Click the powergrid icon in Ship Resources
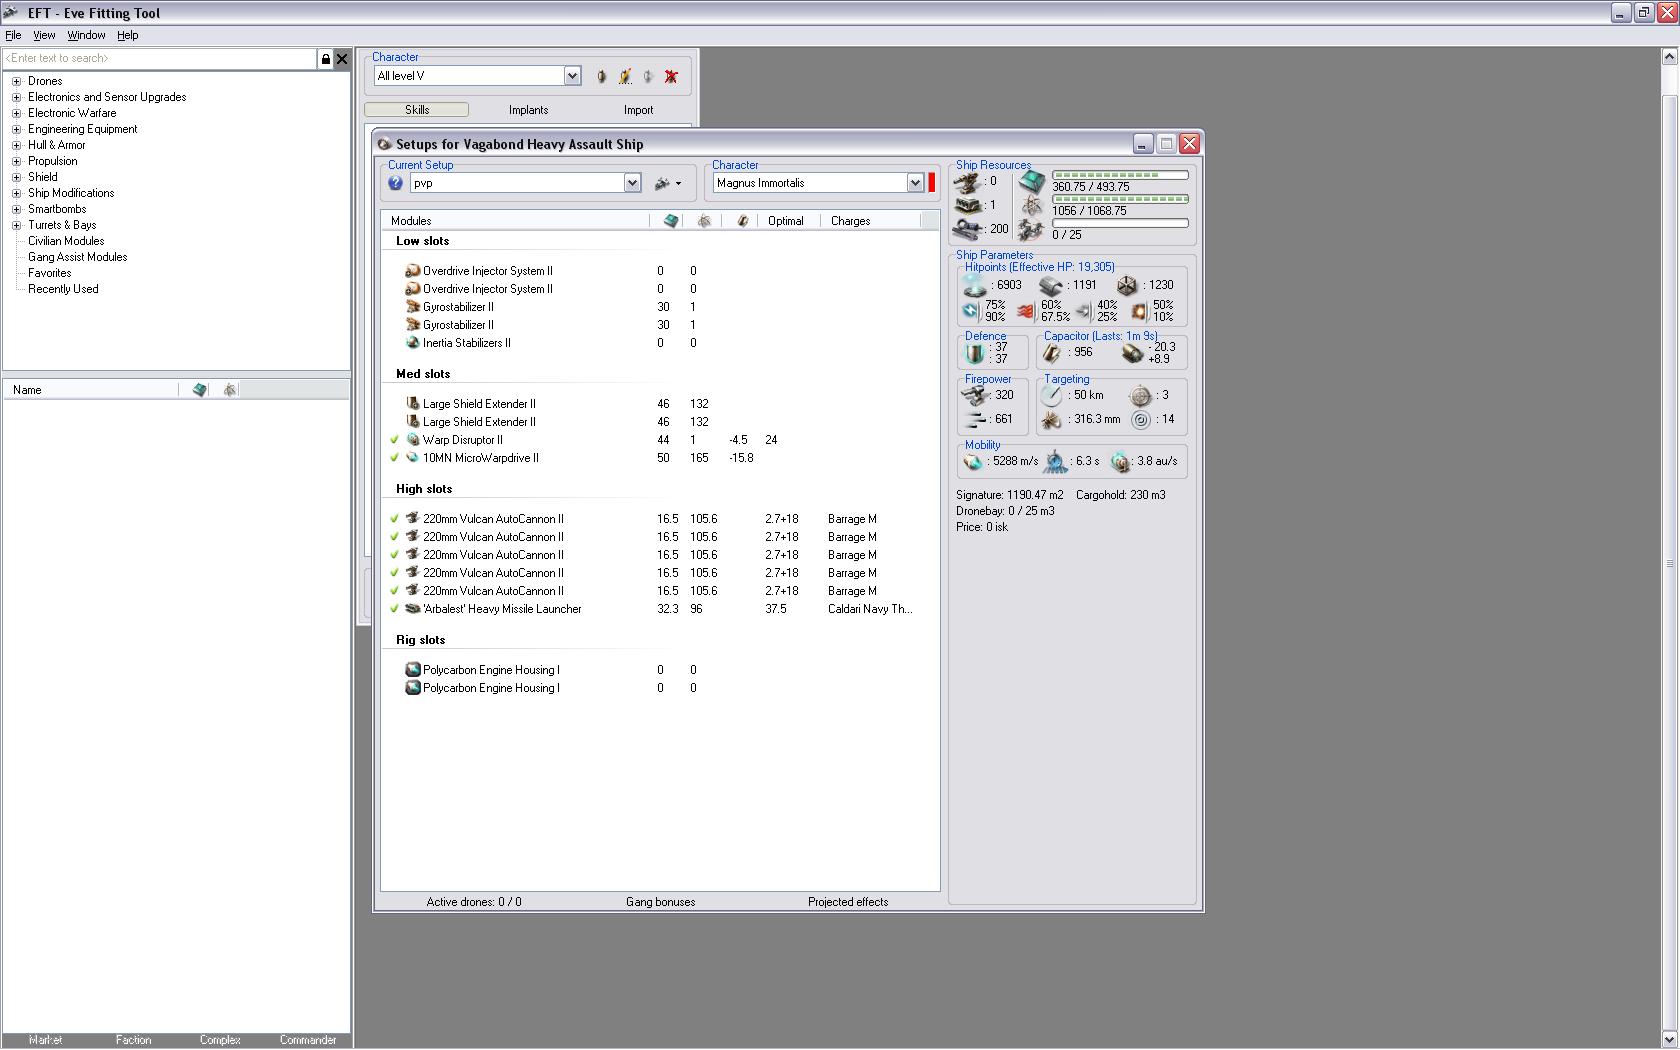 [x=1032, y=206]
